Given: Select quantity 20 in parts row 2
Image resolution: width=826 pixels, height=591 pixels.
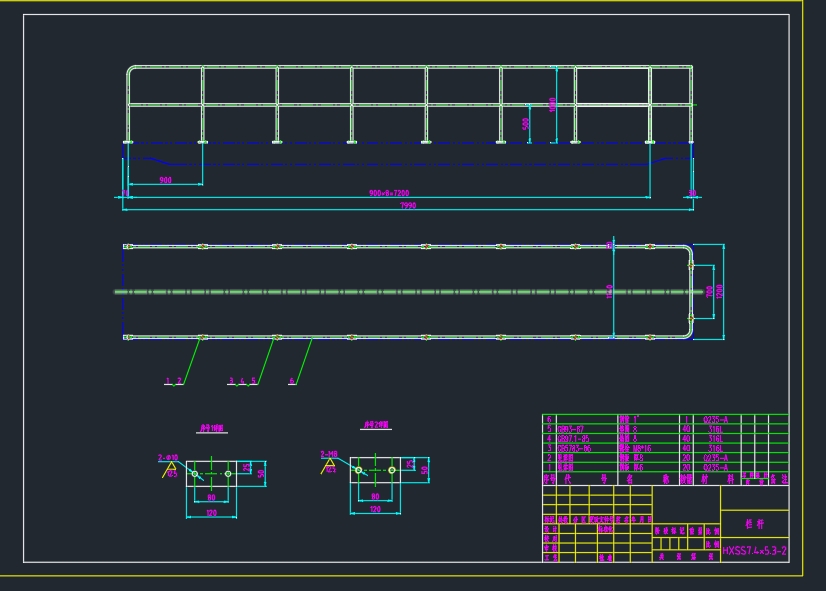Looking at the screenshot, I should [x=686, y=458].
